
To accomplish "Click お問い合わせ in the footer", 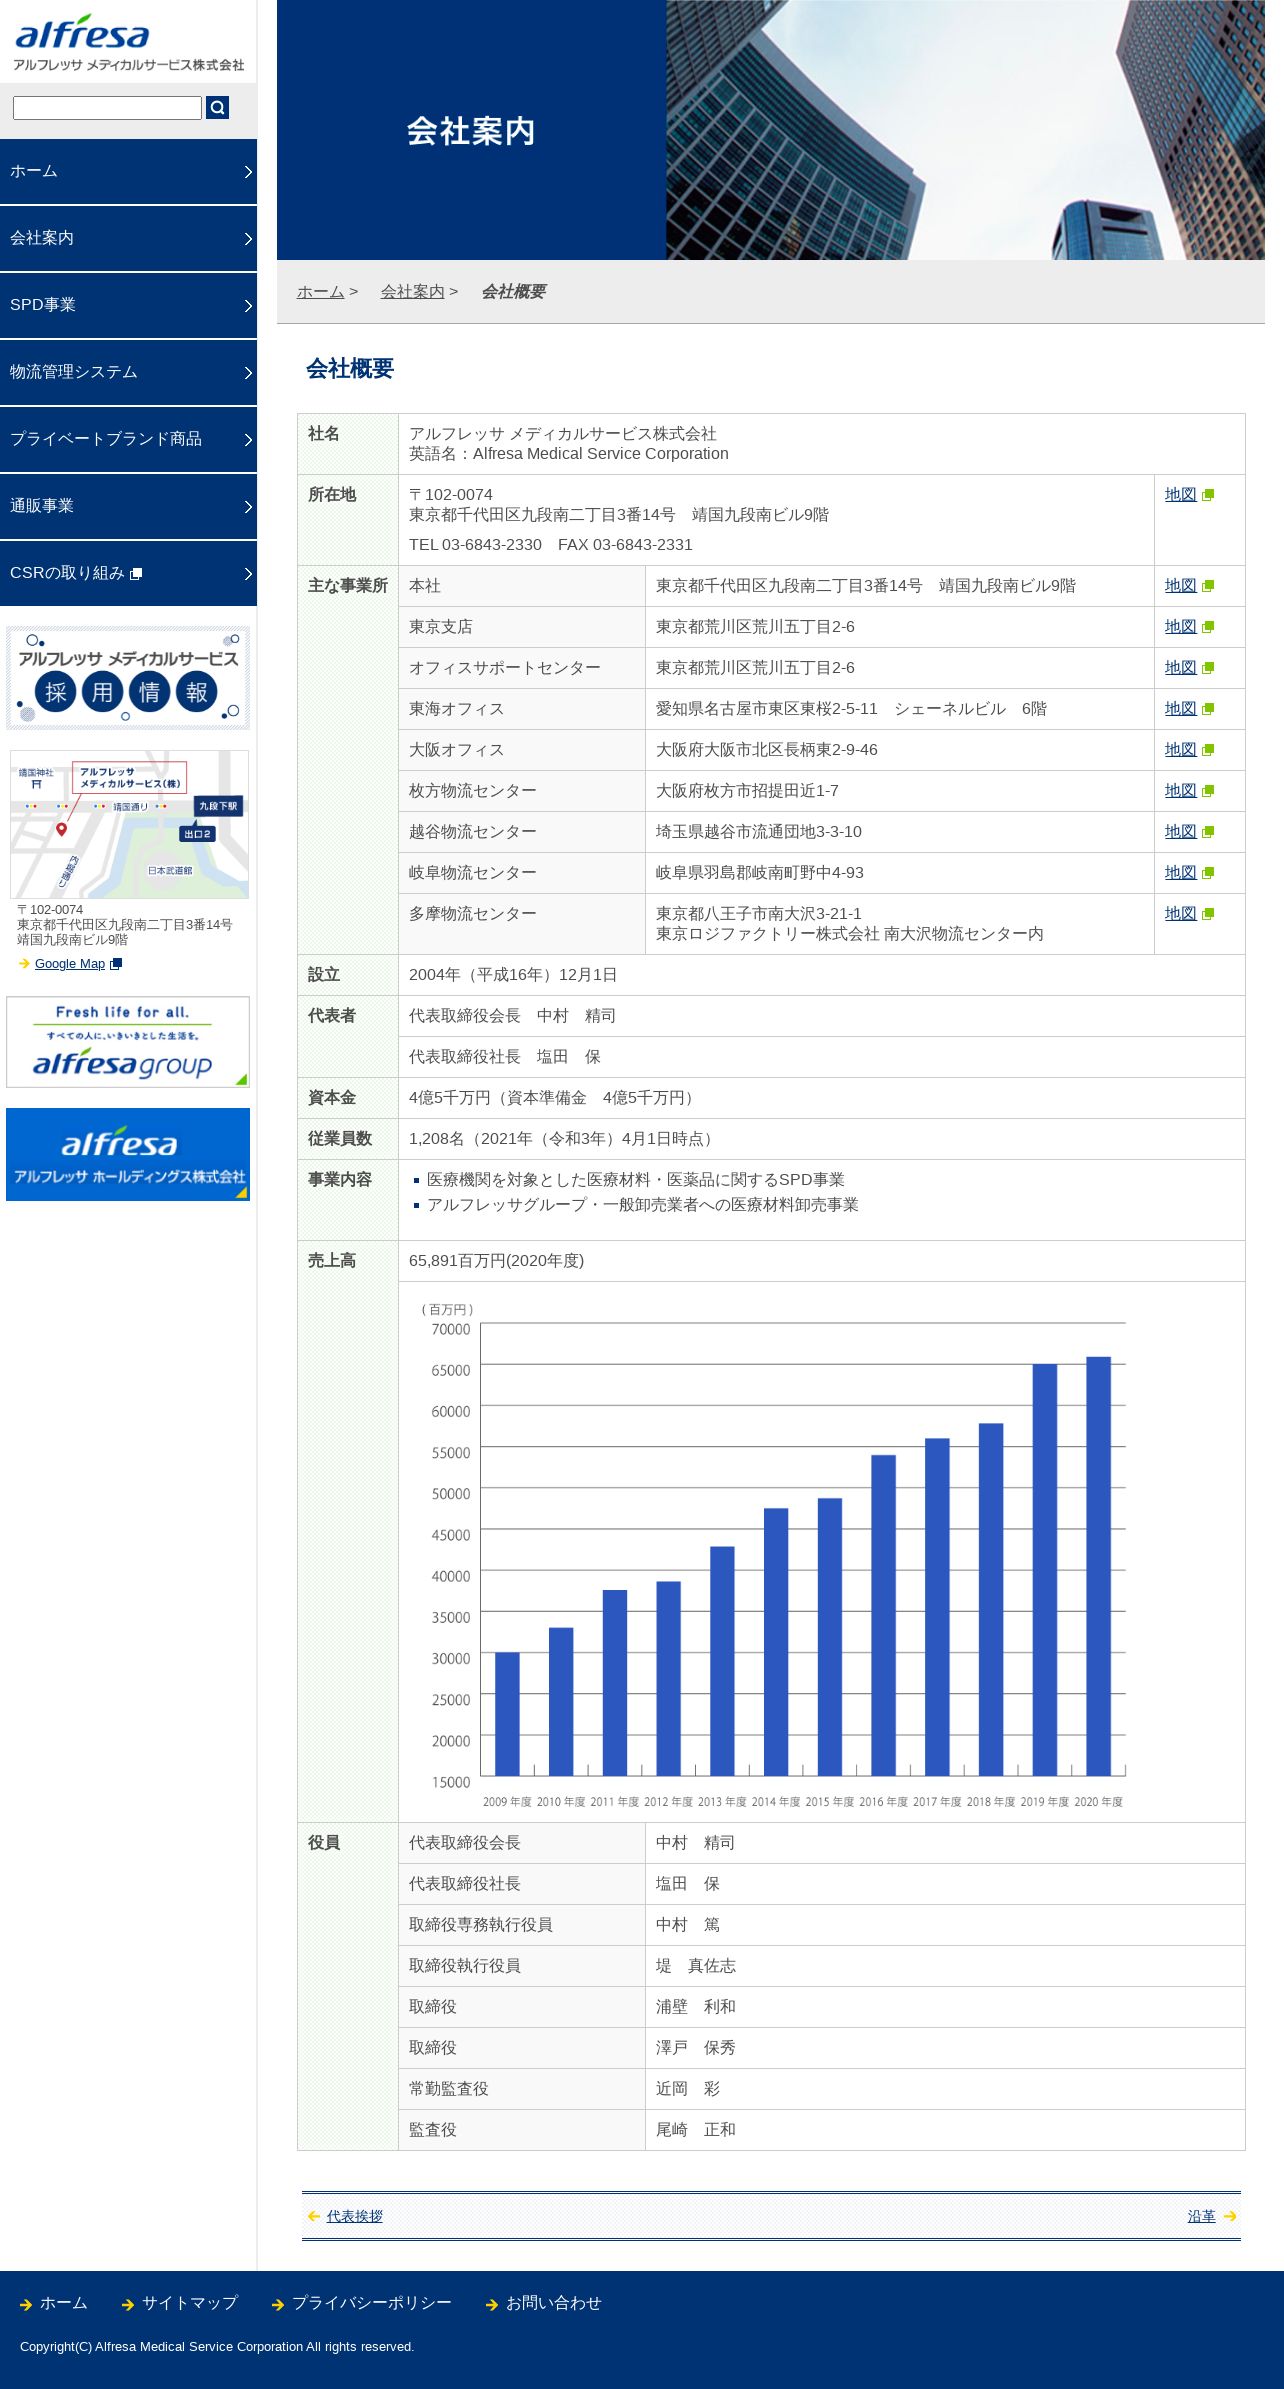I will (554, 2303).
